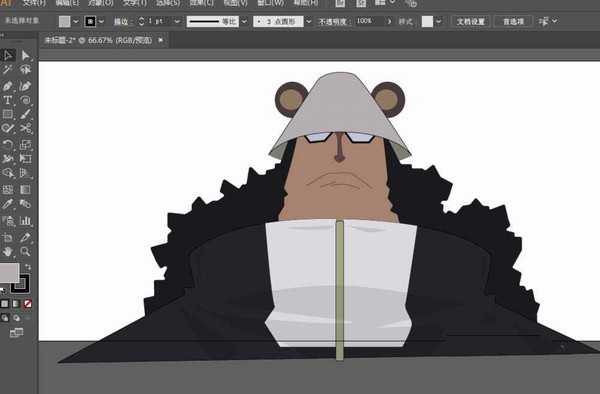Set paint to None (red slash)

28,304
